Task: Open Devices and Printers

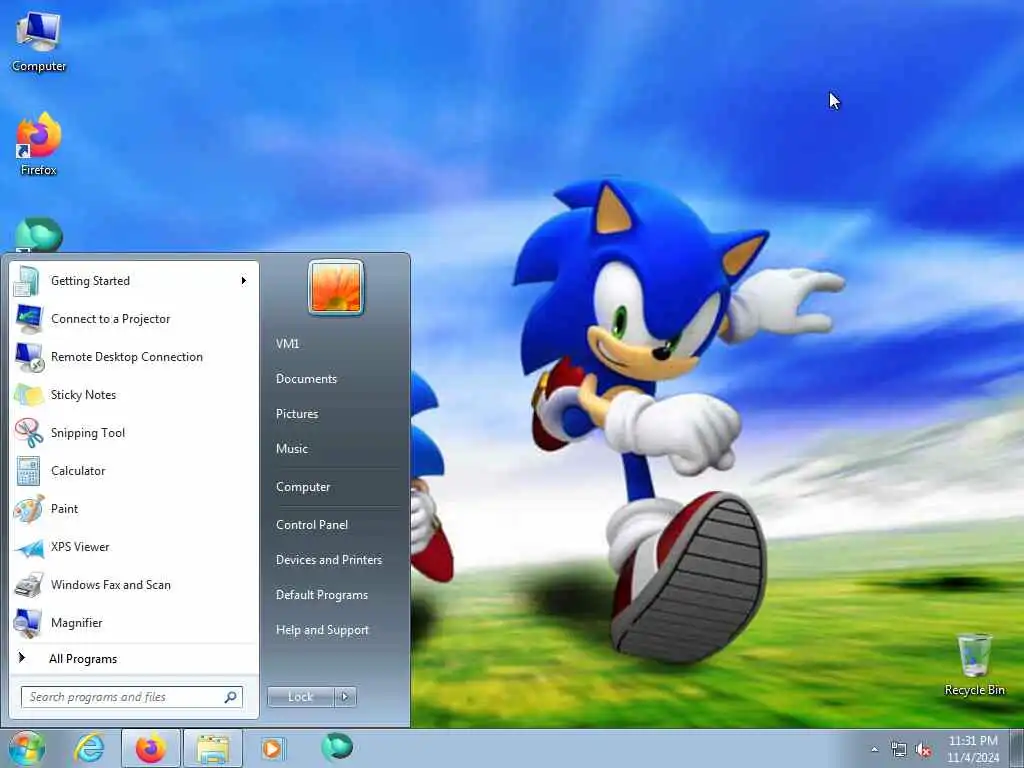Action: (328, 560)
